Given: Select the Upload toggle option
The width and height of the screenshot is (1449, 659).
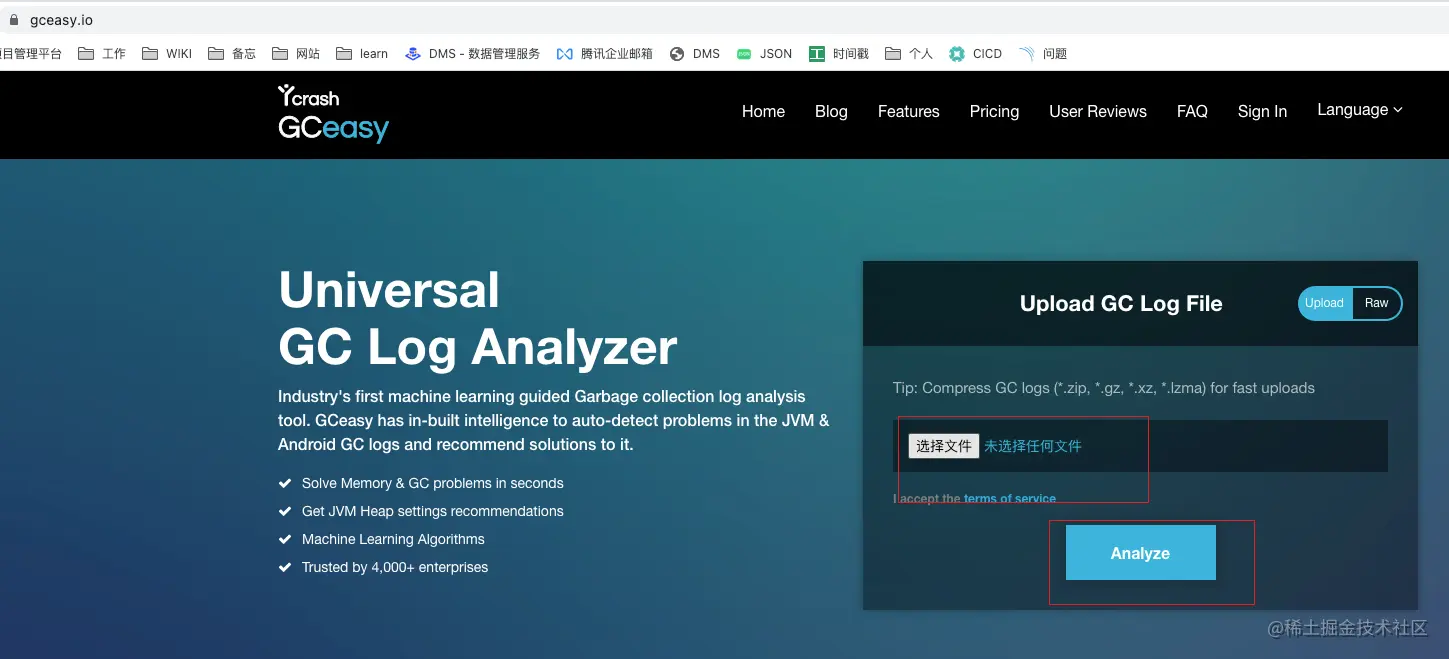Looking at the screenshot, I should (x=1324, y=303).
